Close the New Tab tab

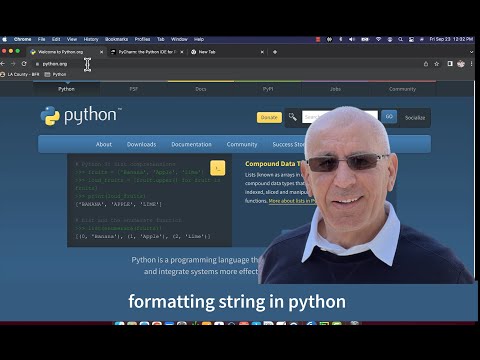(x=262, y=52)
